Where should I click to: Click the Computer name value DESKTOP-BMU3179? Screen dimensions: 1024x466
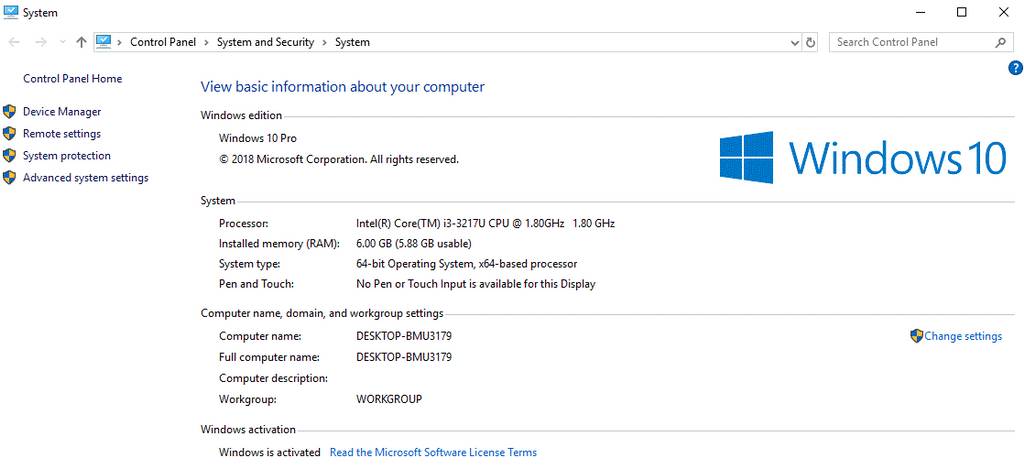point(404,337)
